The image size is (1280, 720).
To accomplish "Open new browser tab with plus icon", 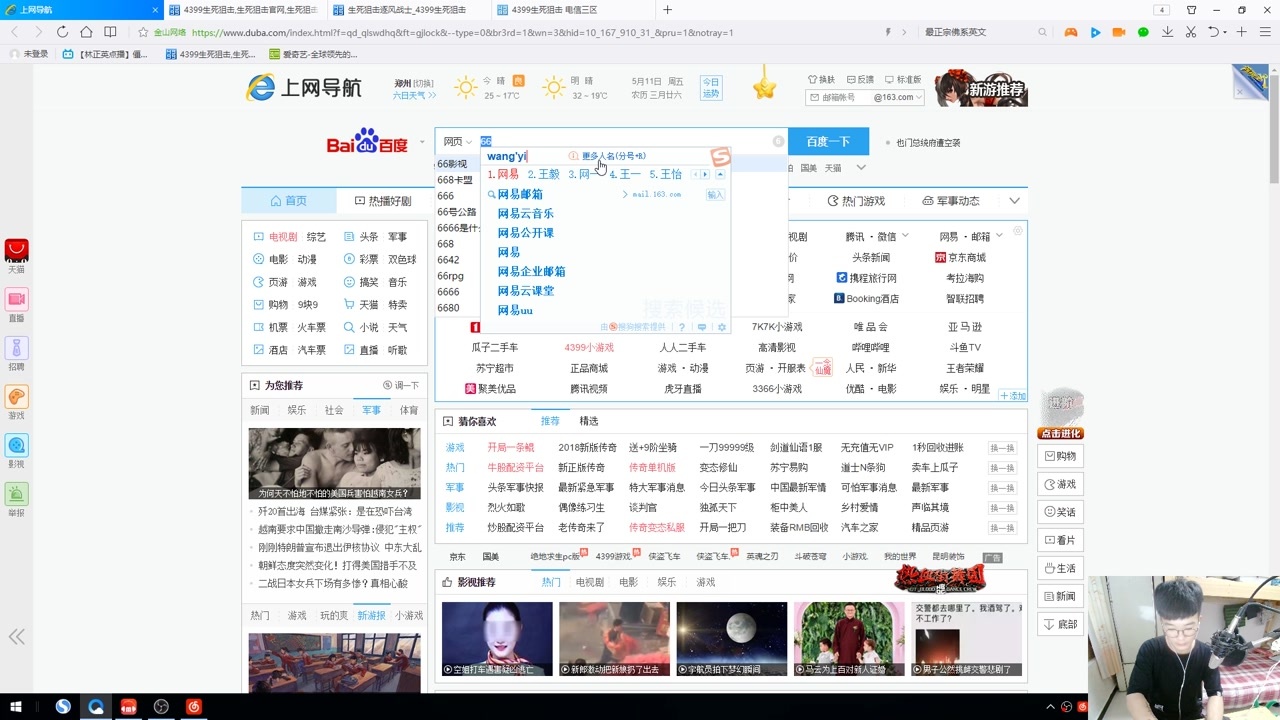I will (667, 10).
